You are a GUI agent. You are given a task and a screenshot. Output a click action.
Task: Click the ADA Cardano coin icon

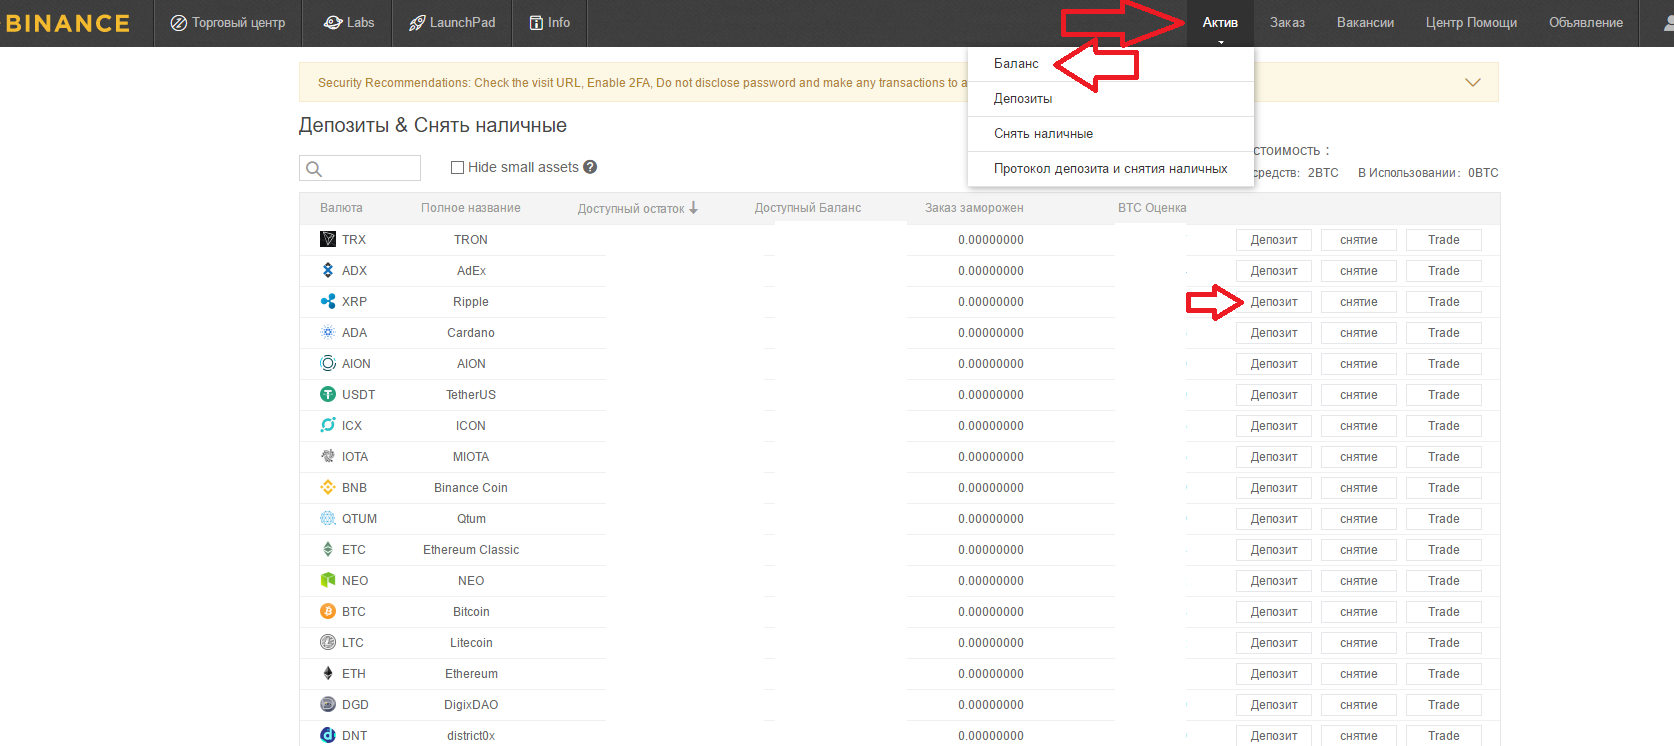point(328,332)
